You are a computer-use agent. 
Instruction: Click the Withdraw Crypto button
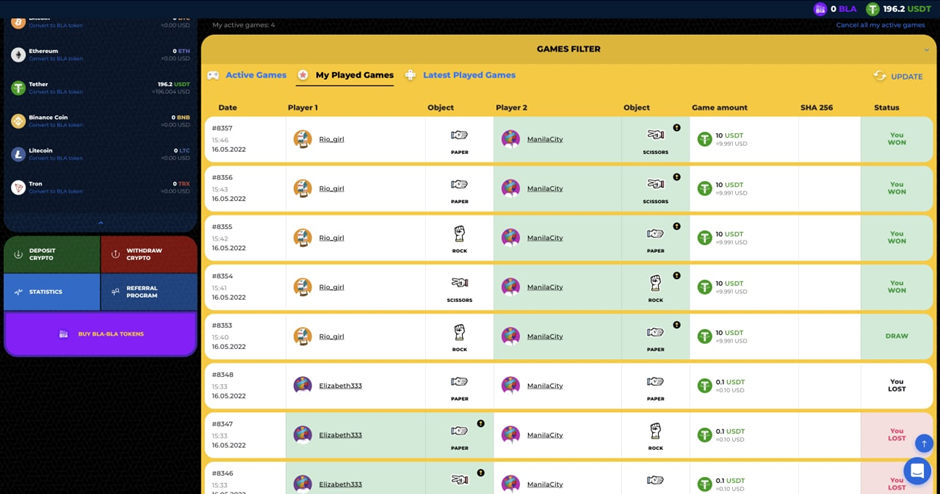[149, 254]
